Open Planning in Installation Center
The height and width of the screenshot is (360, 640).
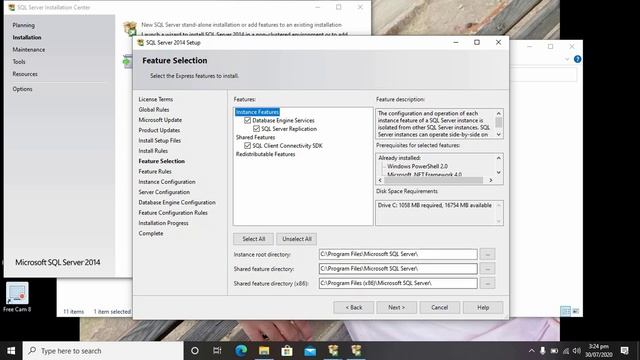click(23, 25)
